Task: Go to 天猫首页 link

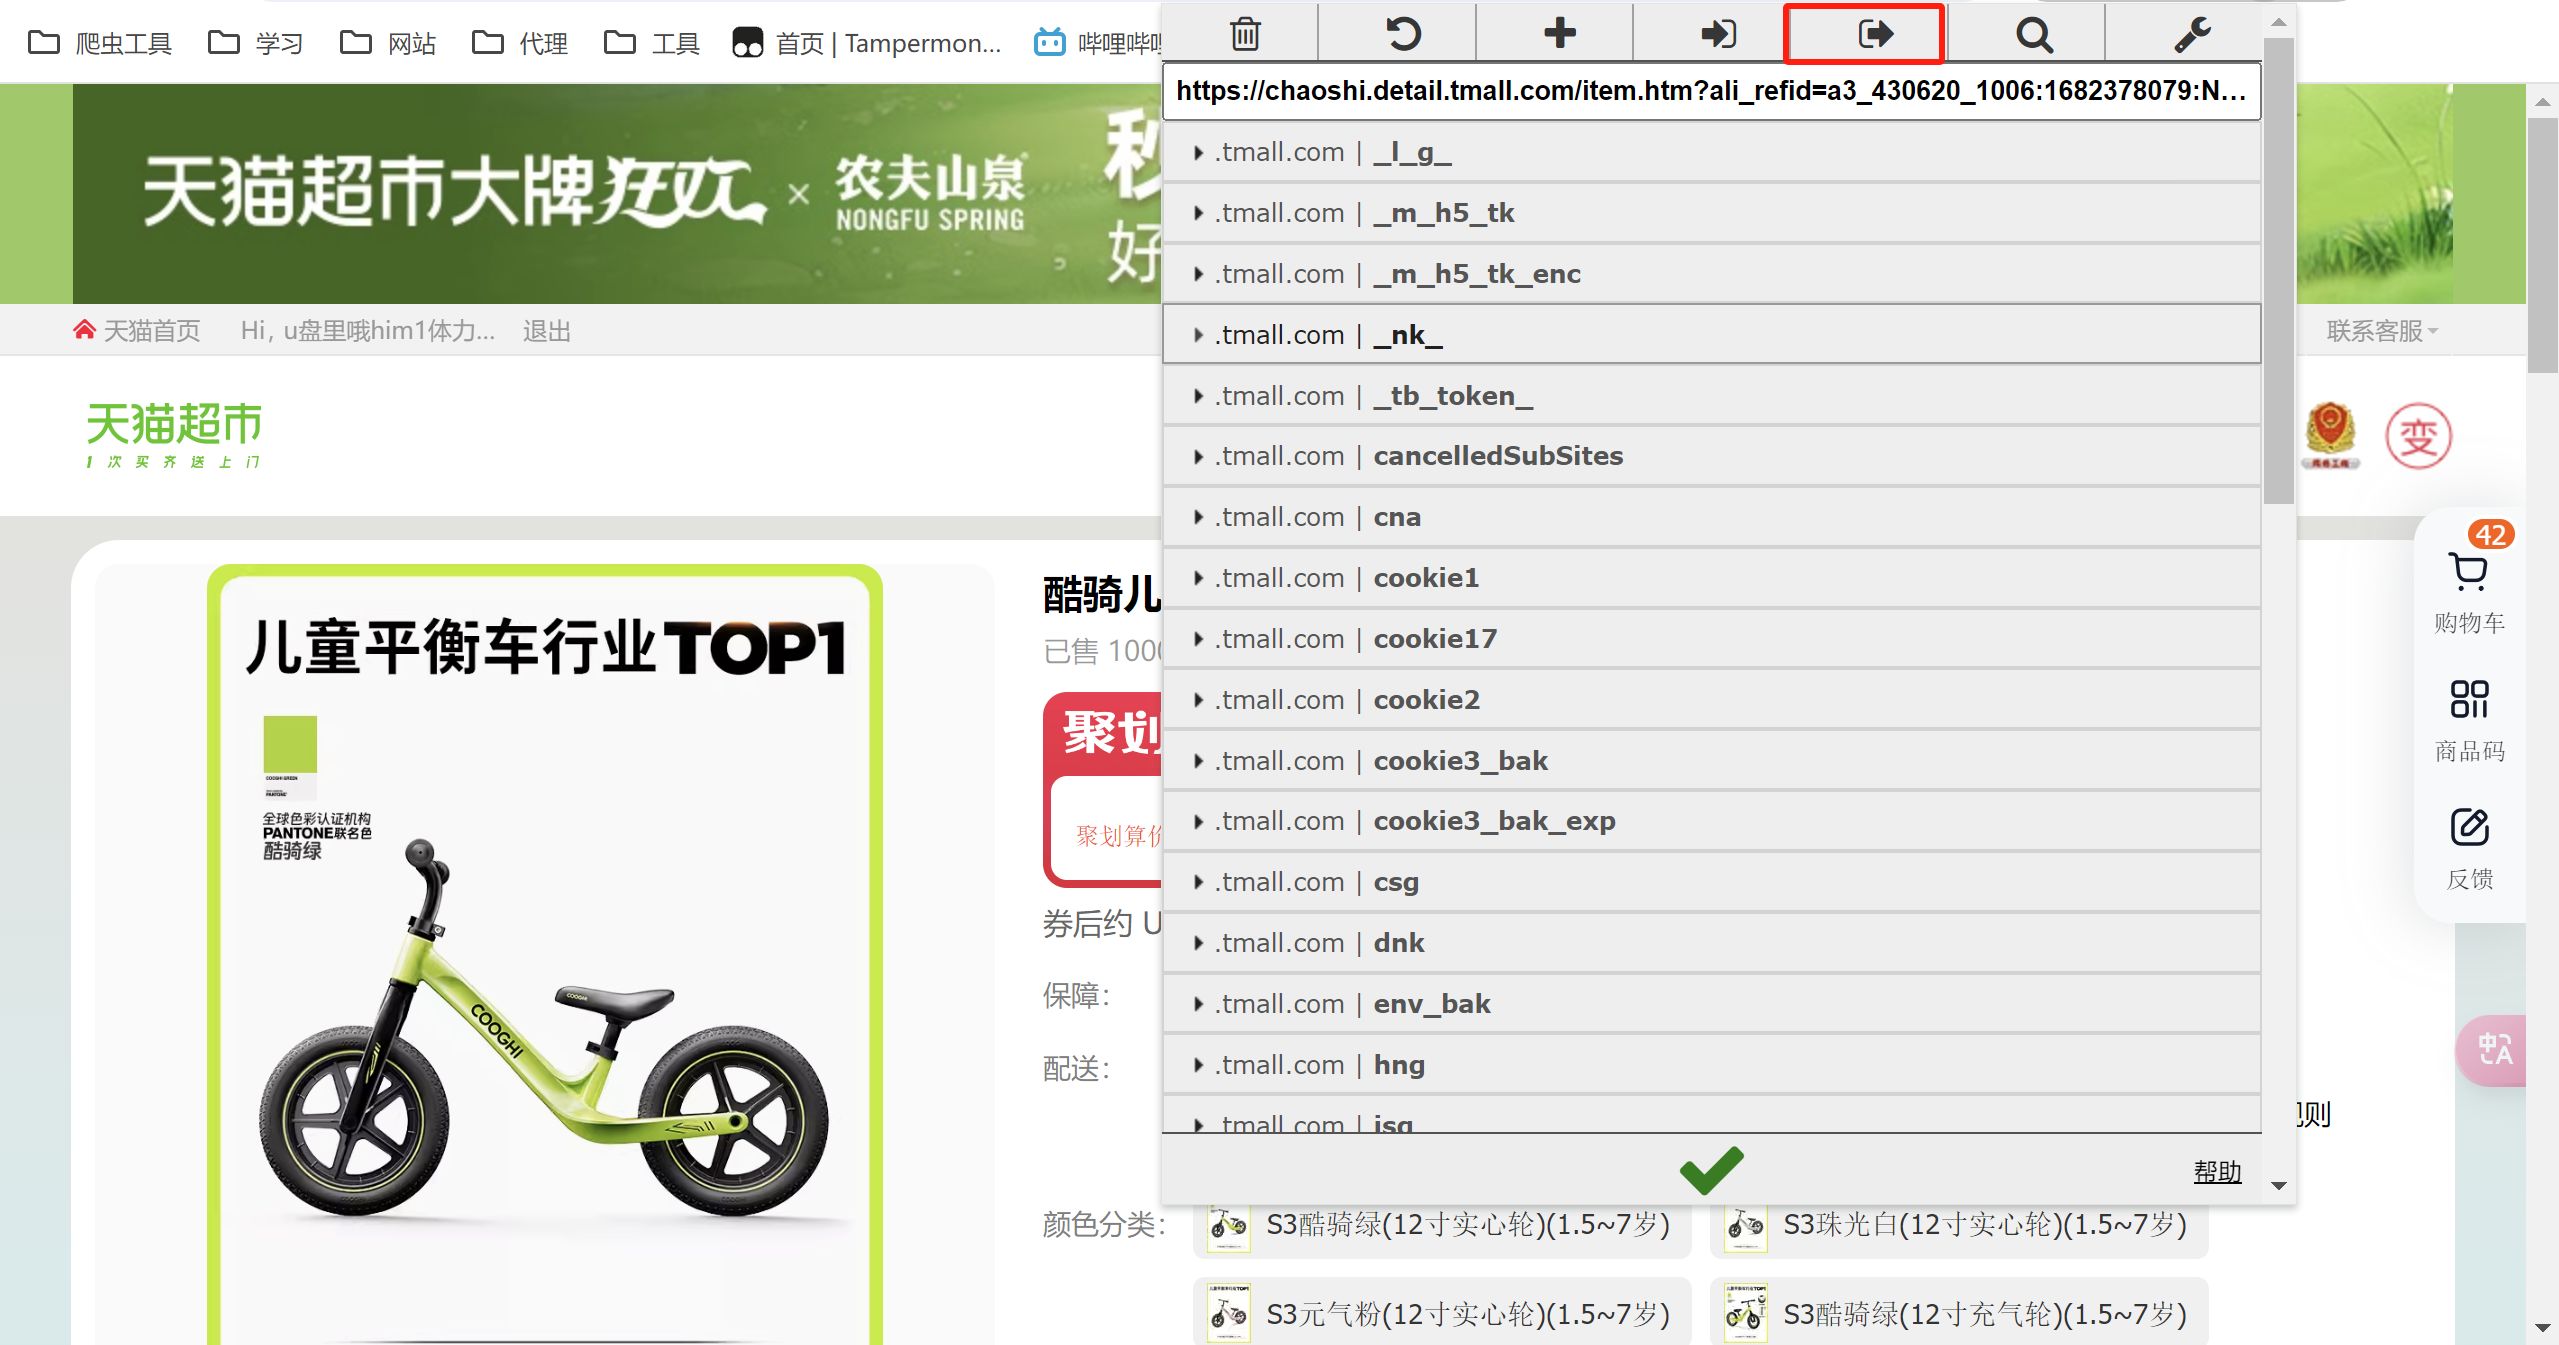Action: click(137, 331)
